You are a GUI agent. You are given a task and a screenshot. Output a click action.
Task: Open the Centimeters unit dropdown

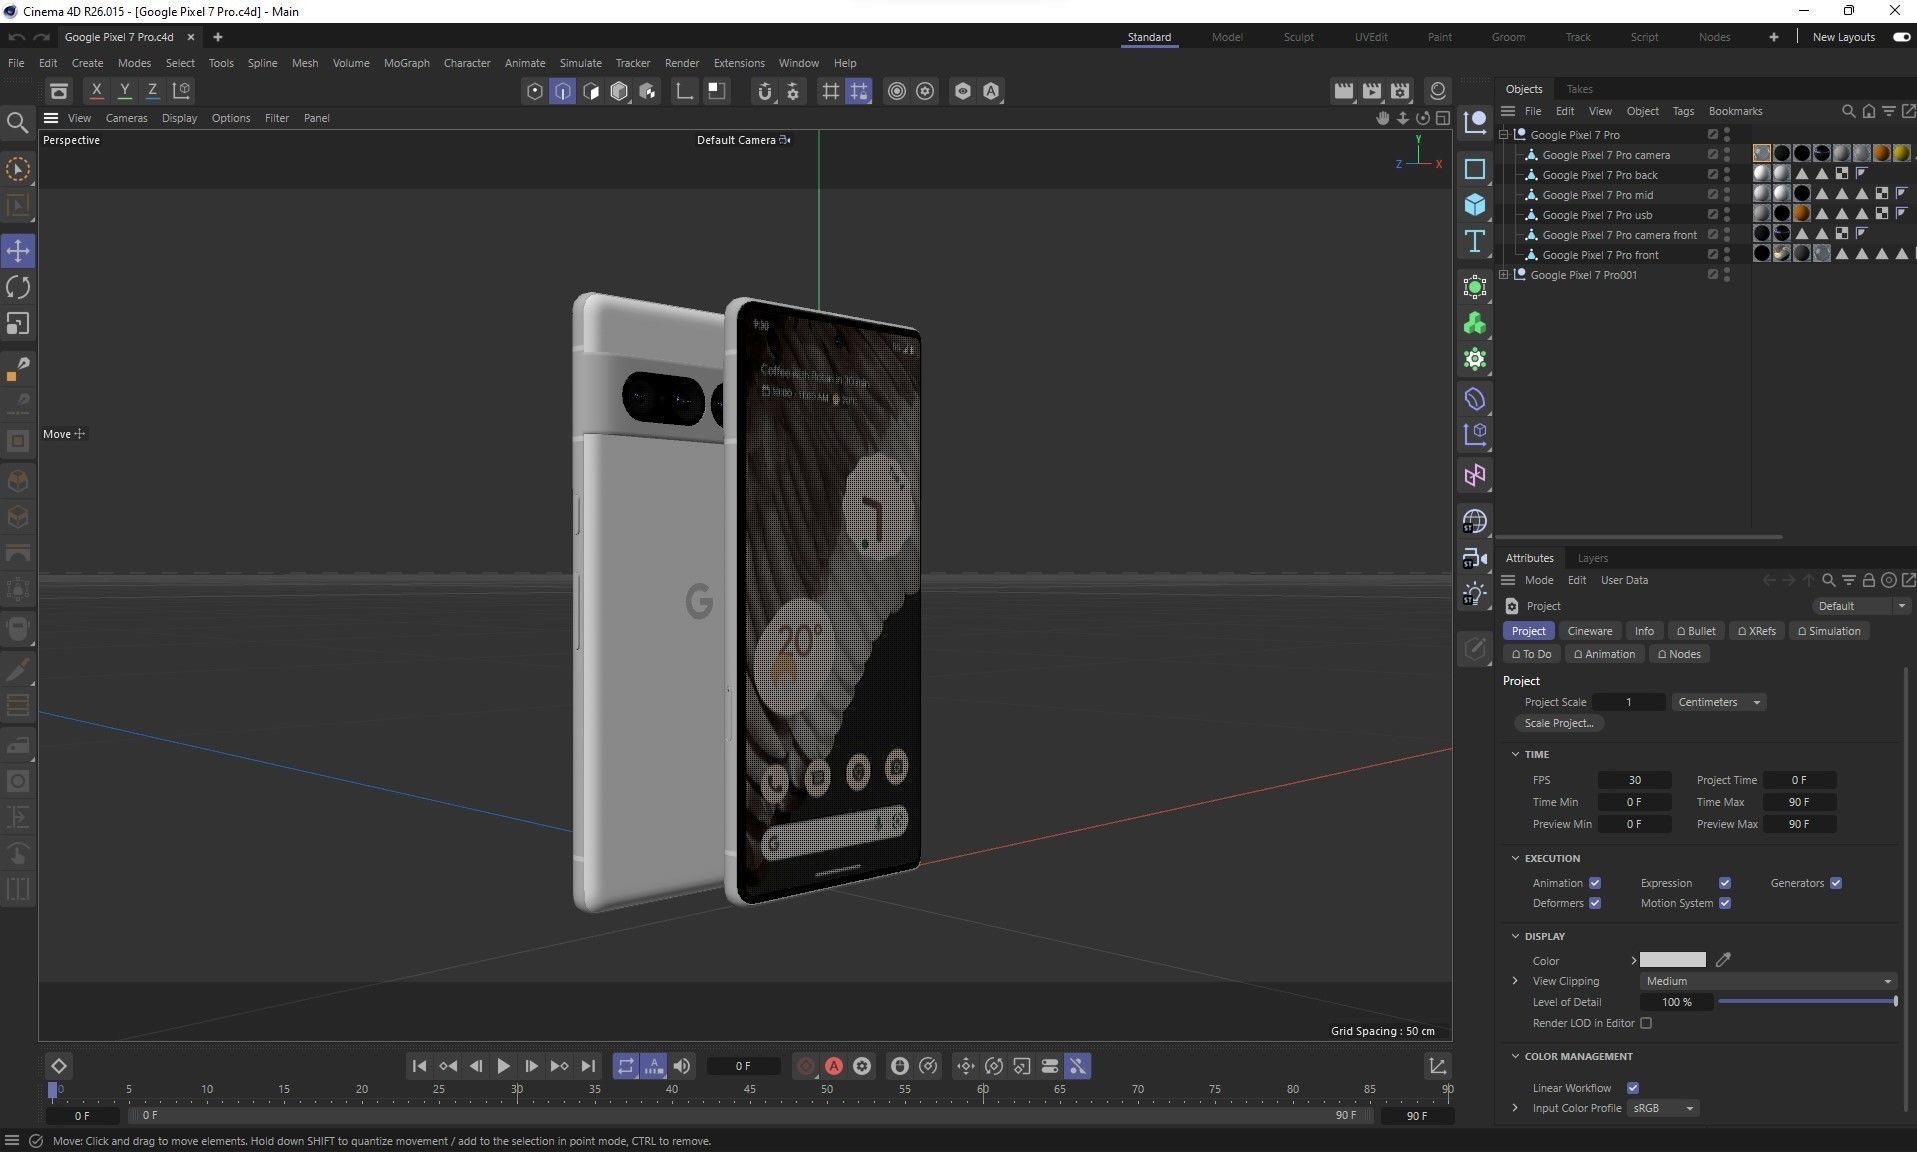pyautogui.click(x=1719, y=702)
